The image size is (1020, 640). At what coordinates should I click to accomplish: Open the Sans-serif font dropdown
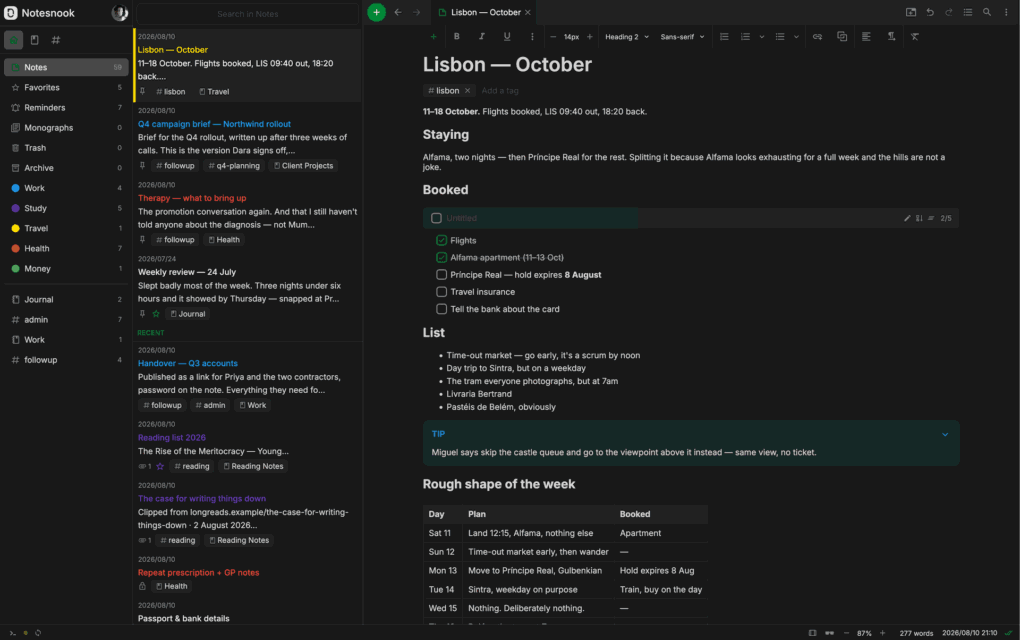point(682,37)
